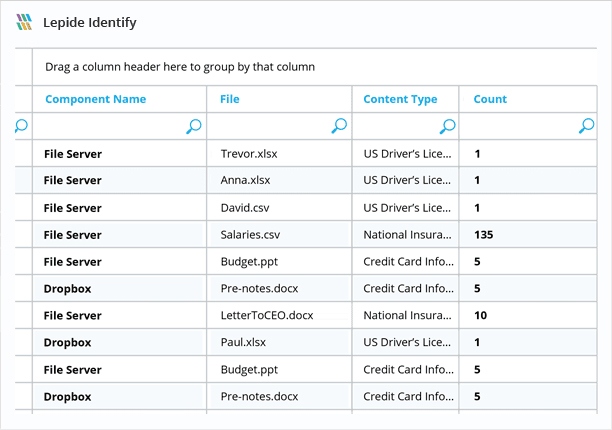Select the Salaries.csv file entry
This screenshot has height=430, width=612.
click(252, 235)
